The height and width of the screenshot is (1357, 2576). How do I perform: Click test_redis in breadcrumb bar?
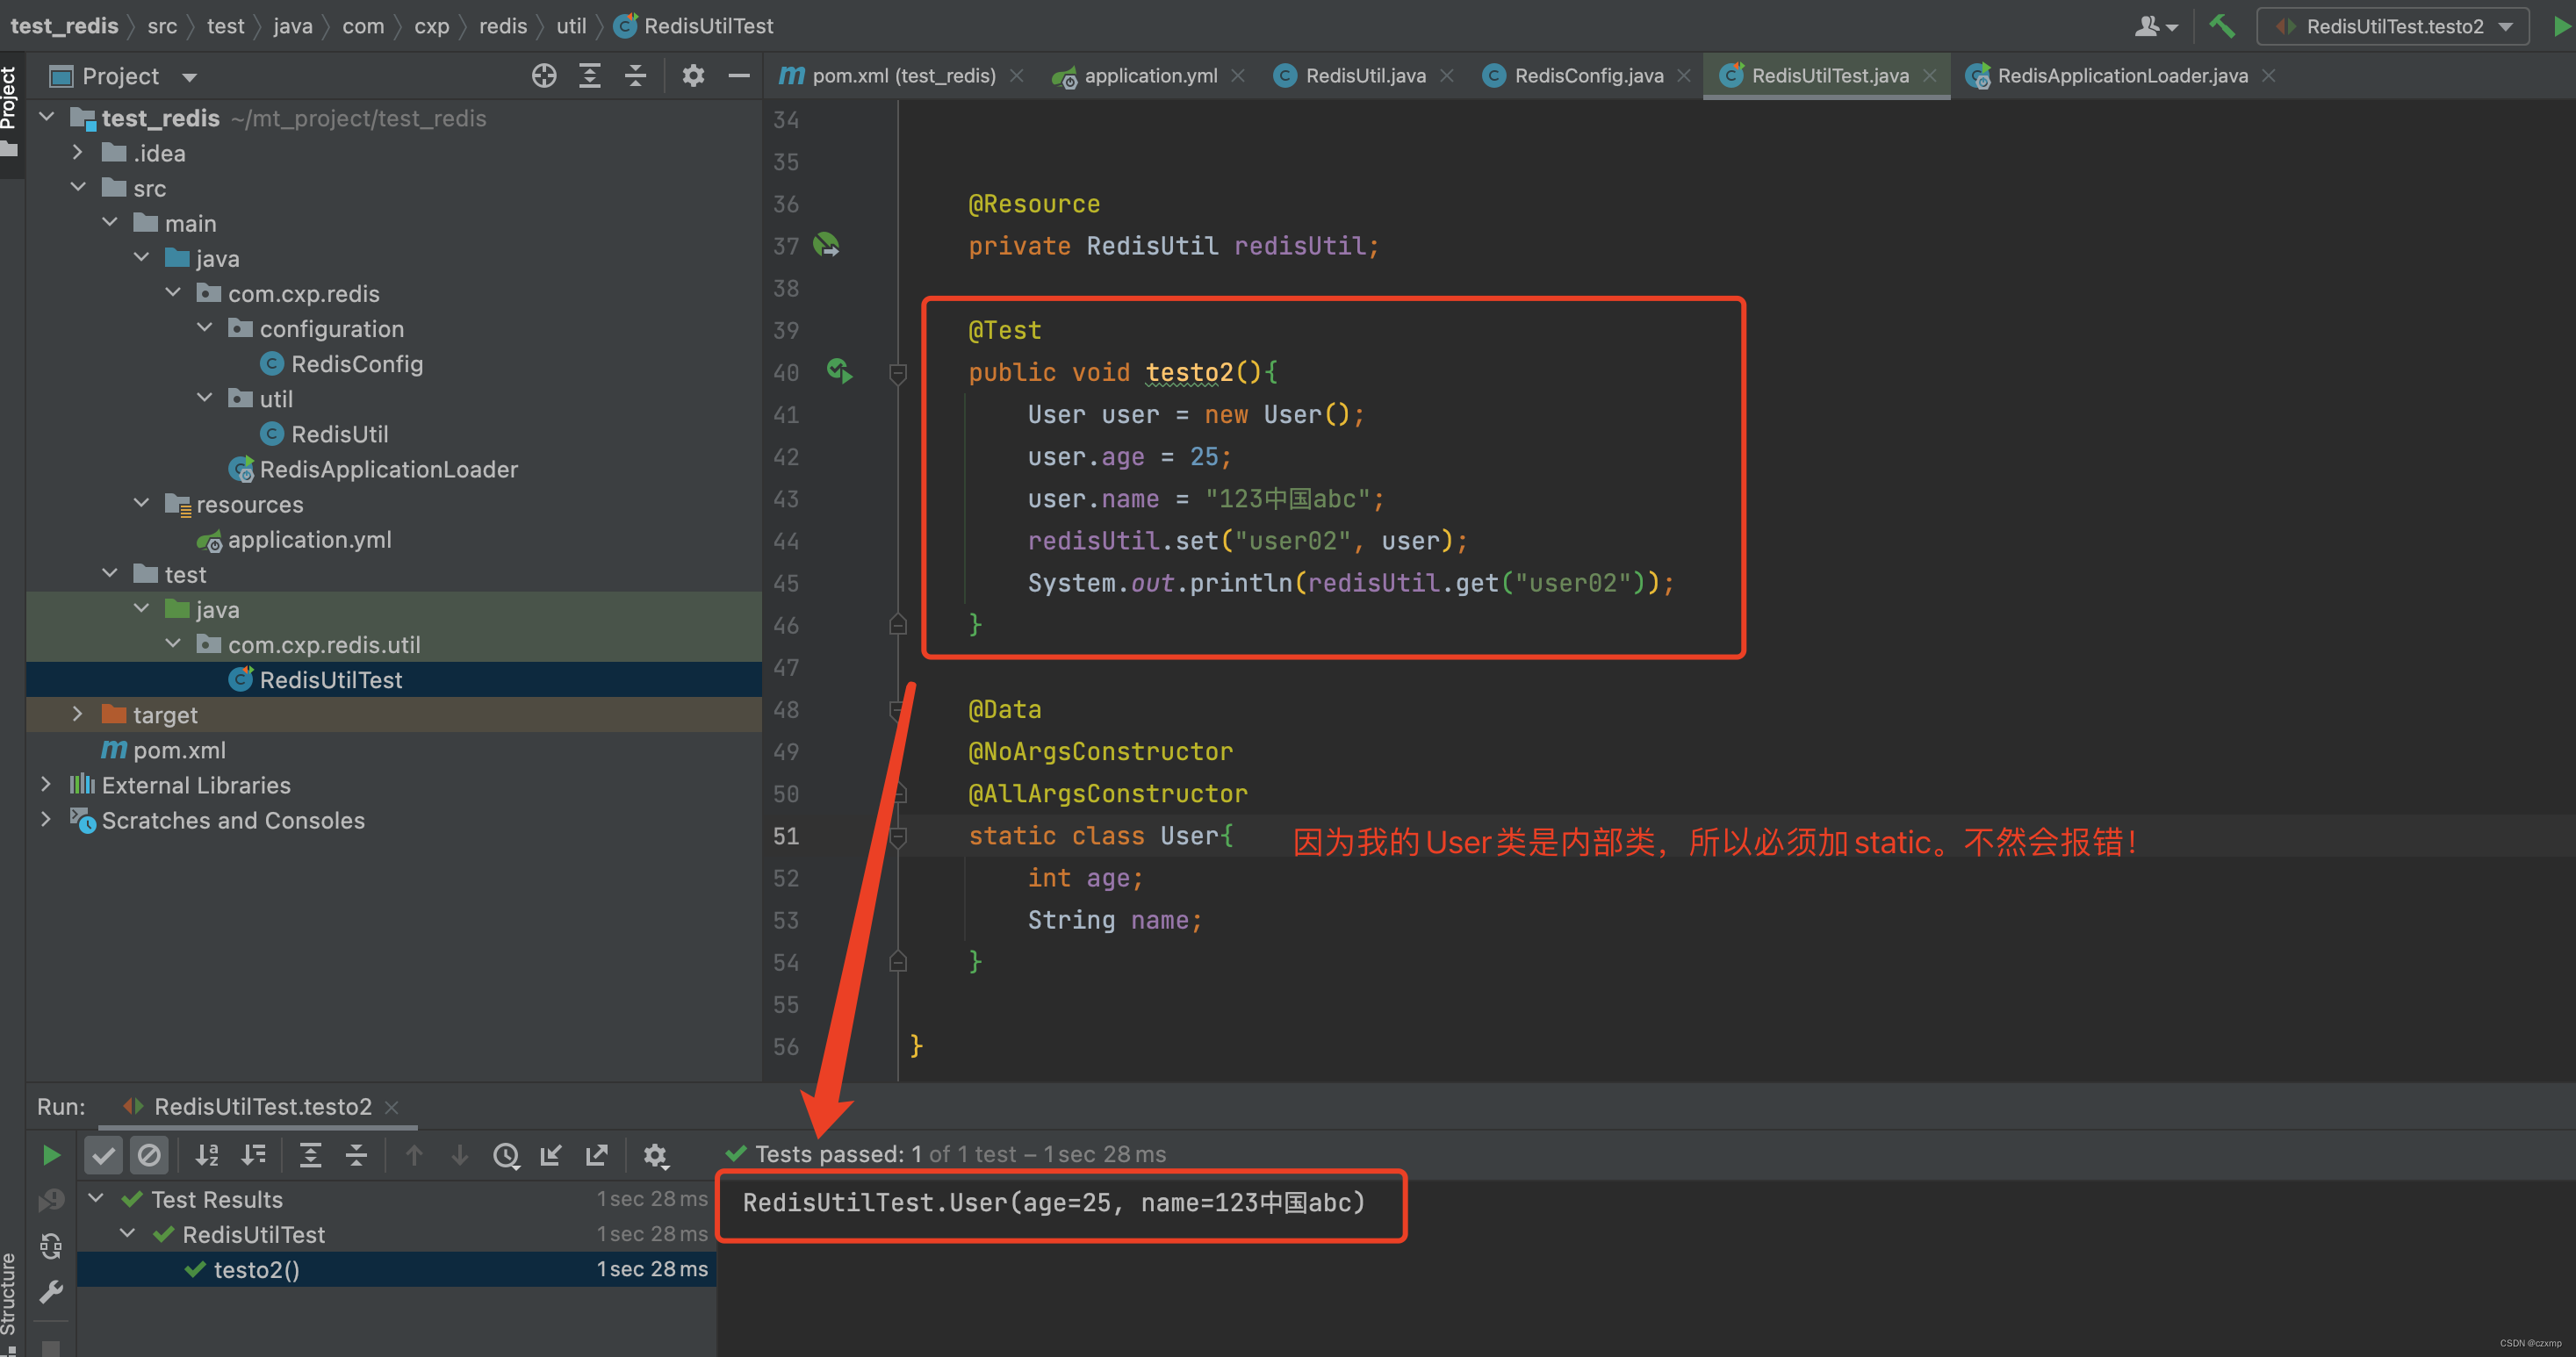coord(64,26)
